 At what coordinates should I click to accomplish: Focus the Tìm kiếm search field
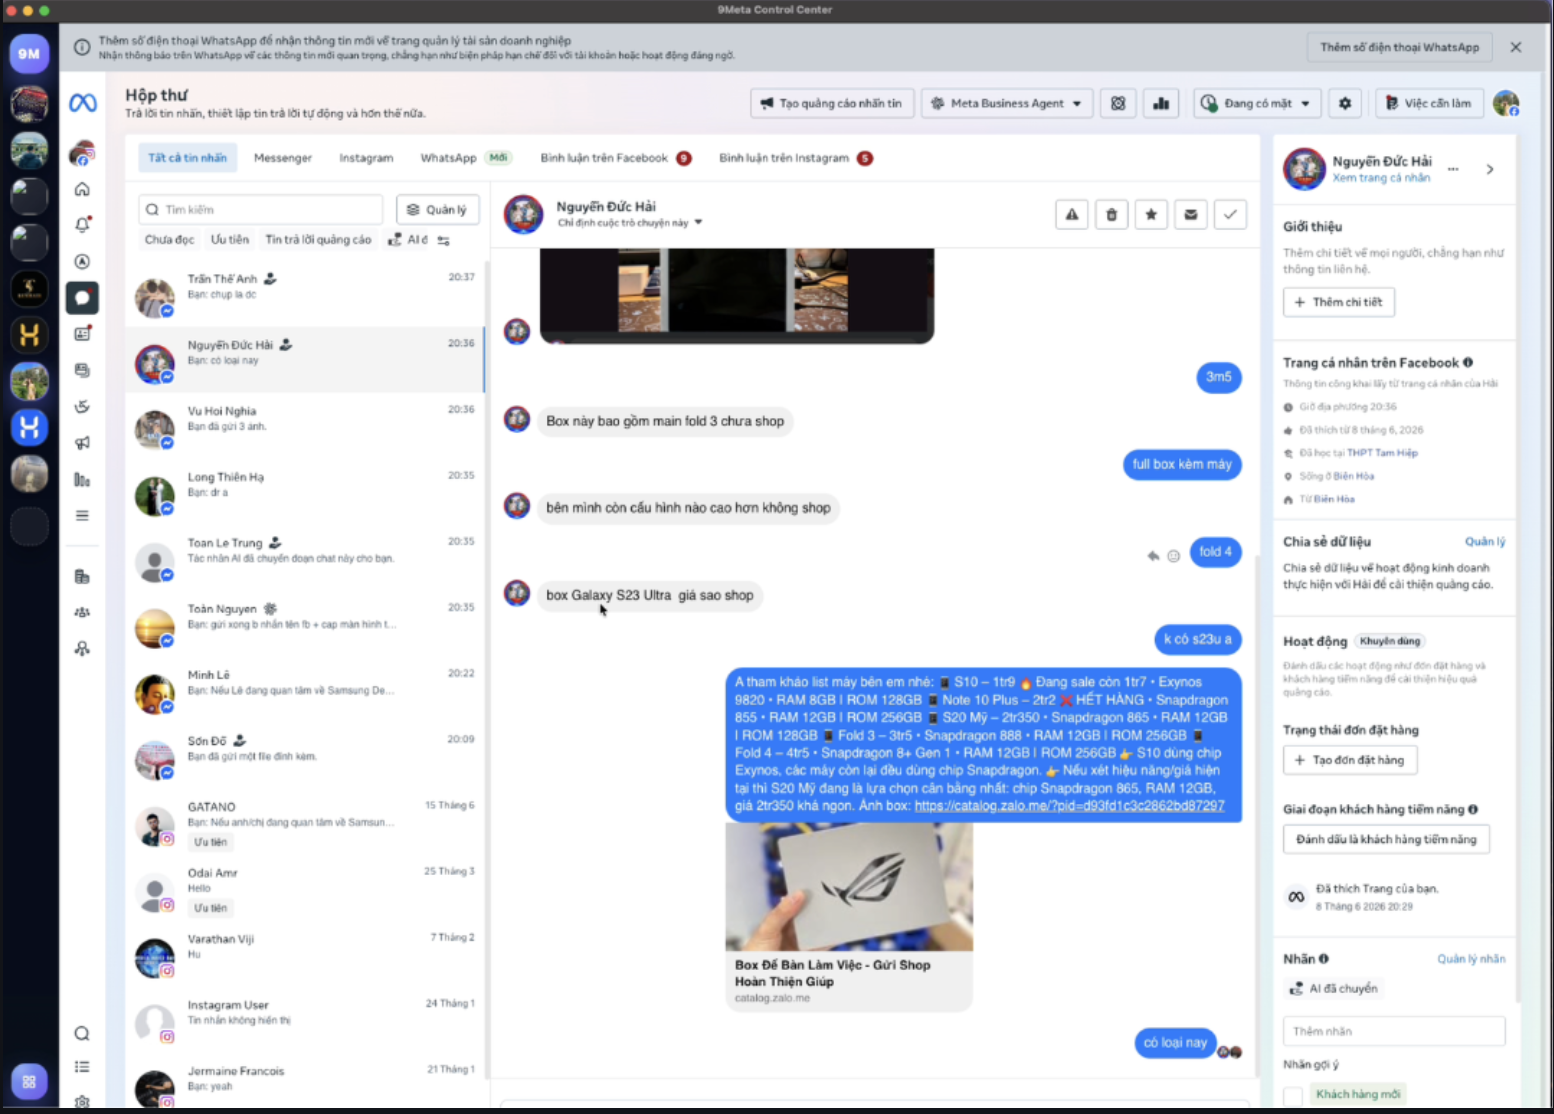coord(261,210)
